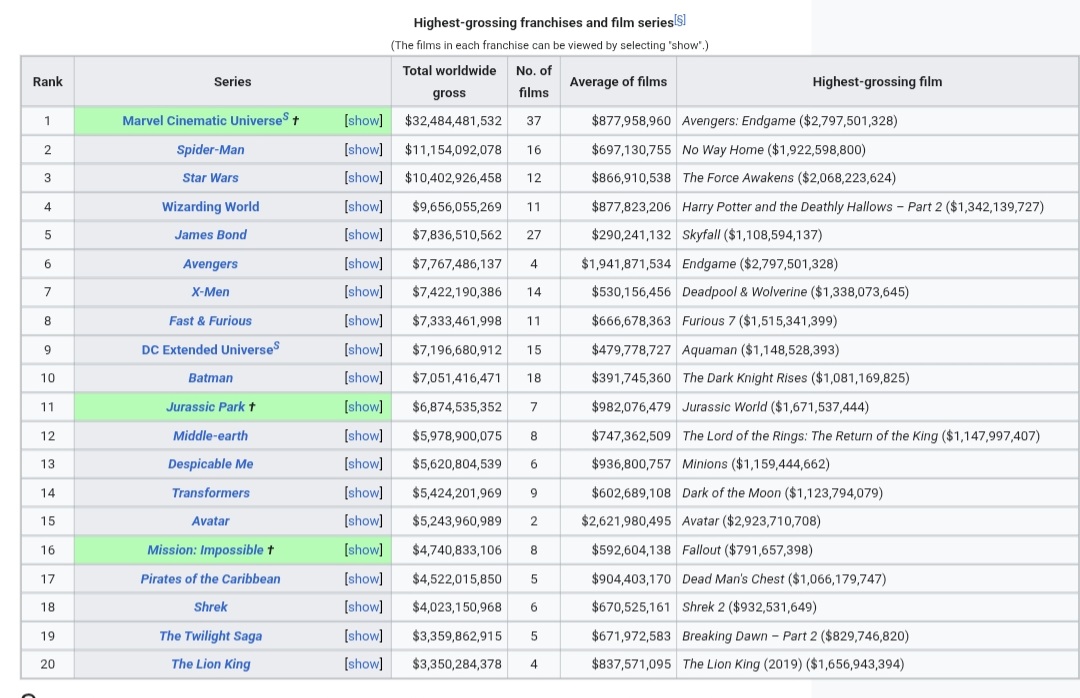Click the Total worldwide gross header
The height and width of the screenshot is (698, 1080).
[x=449, y=81]
